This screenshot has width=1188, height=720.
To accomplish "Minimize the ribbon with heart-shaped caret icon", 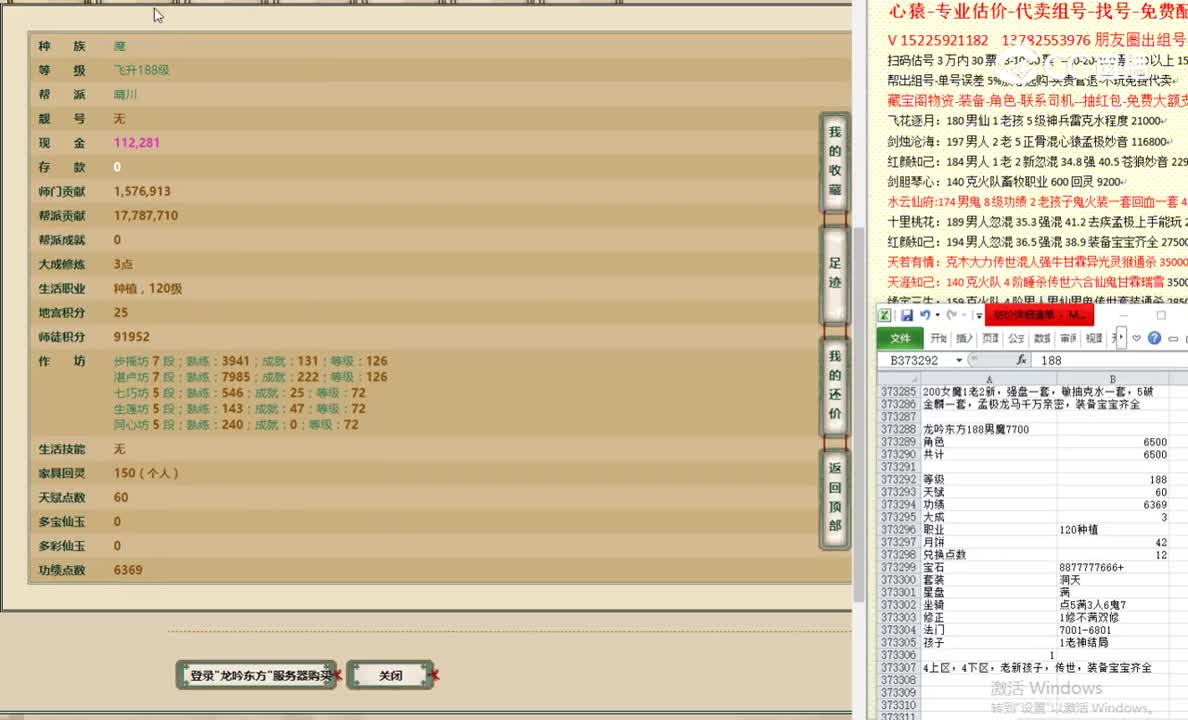I will (1137, 338).
